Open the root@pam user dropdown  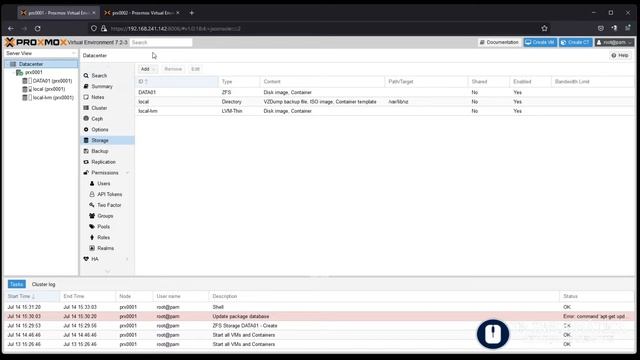tap(614, 42)
